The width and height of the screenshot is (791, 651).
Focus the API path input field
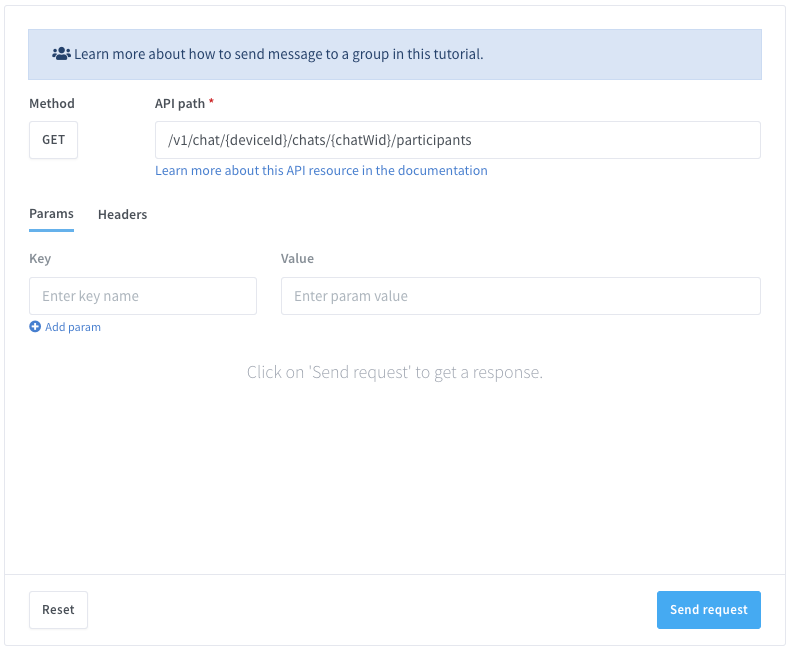click(x=600, y=140)
